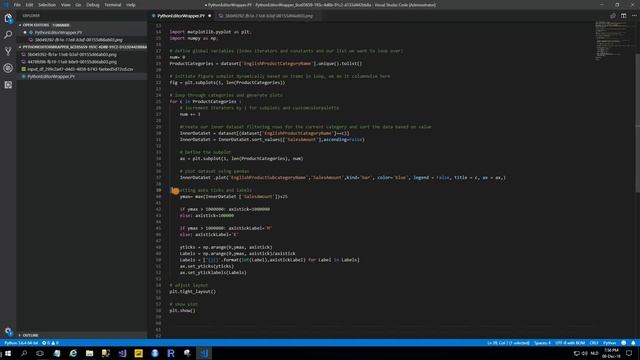Image resolution: width=640 pixels, height=360 pixels.
Task: Click the import numpy as np line
Action: (x=194, y=38)
